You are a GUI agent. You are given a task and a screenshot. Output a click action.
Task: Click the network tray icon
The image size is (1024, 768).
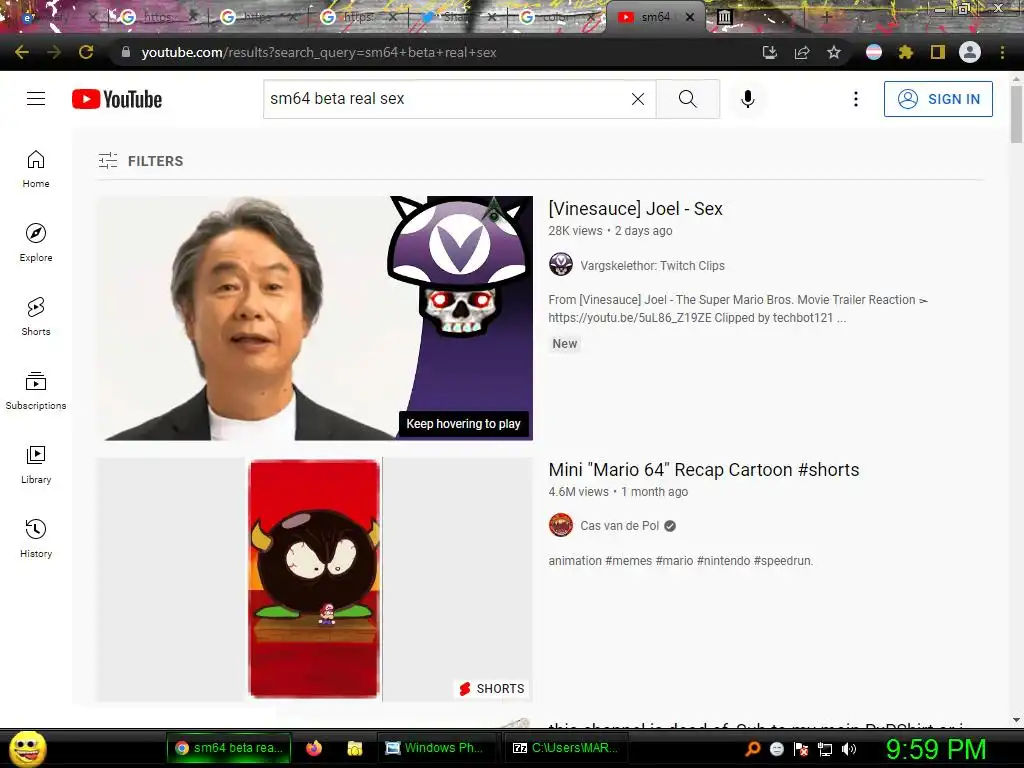(x=825, y=749)
